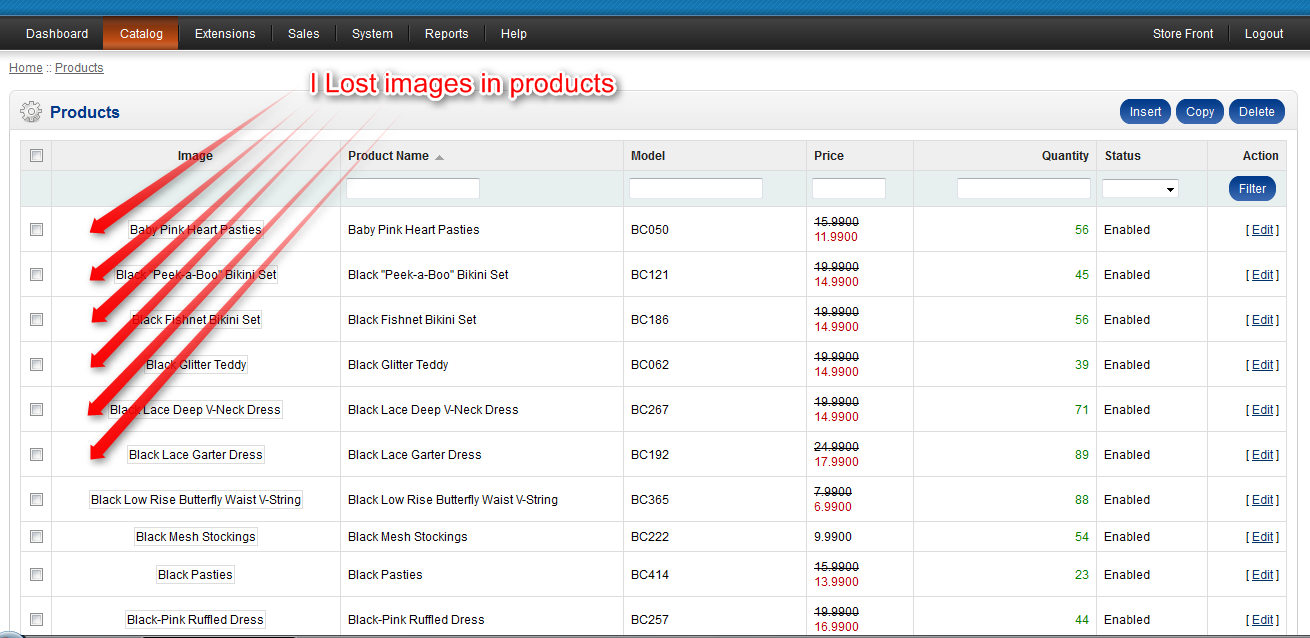Viewport: 1310px width, 638px height.
Task: Select checkbox for Black "Peek-a-Boo" Bikini Set
Action: (36, 274)
